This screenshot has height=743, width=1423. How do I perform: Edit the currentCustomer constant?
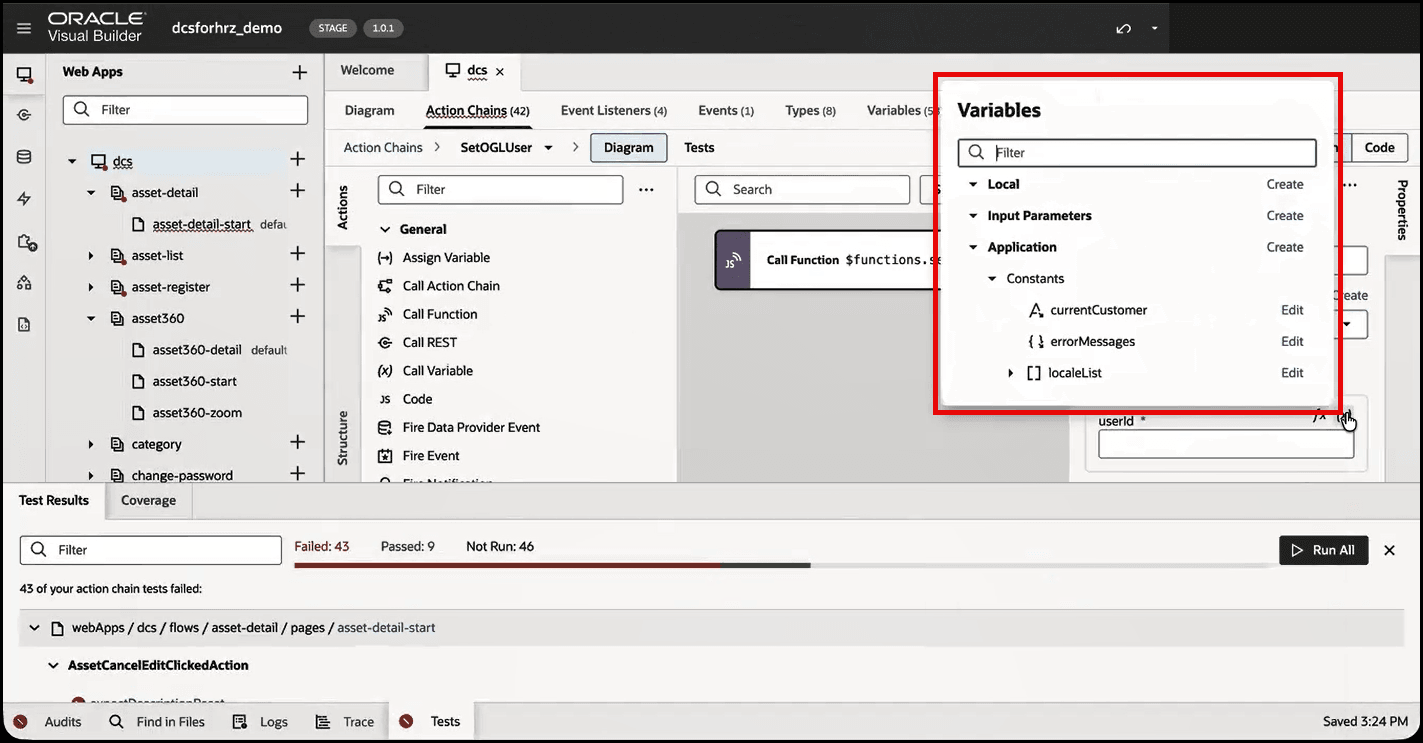[x=1292, y=310]
